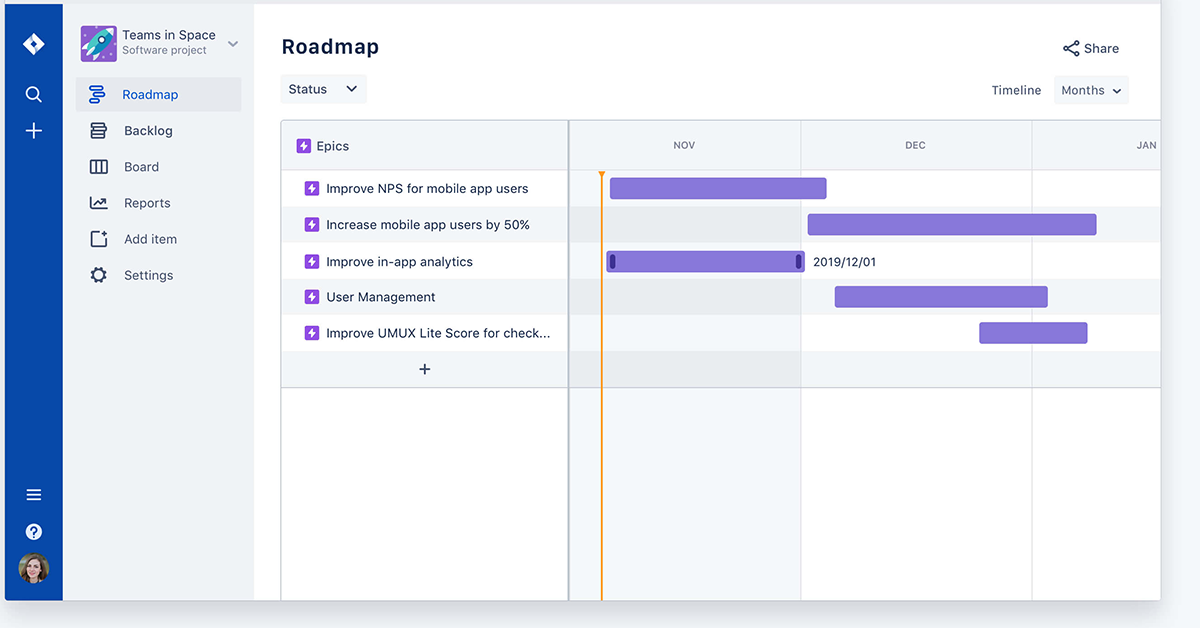1200x628 pixels.
Task: Select the Add item icon
Action: pyautogui.click(x=97, y=238)
